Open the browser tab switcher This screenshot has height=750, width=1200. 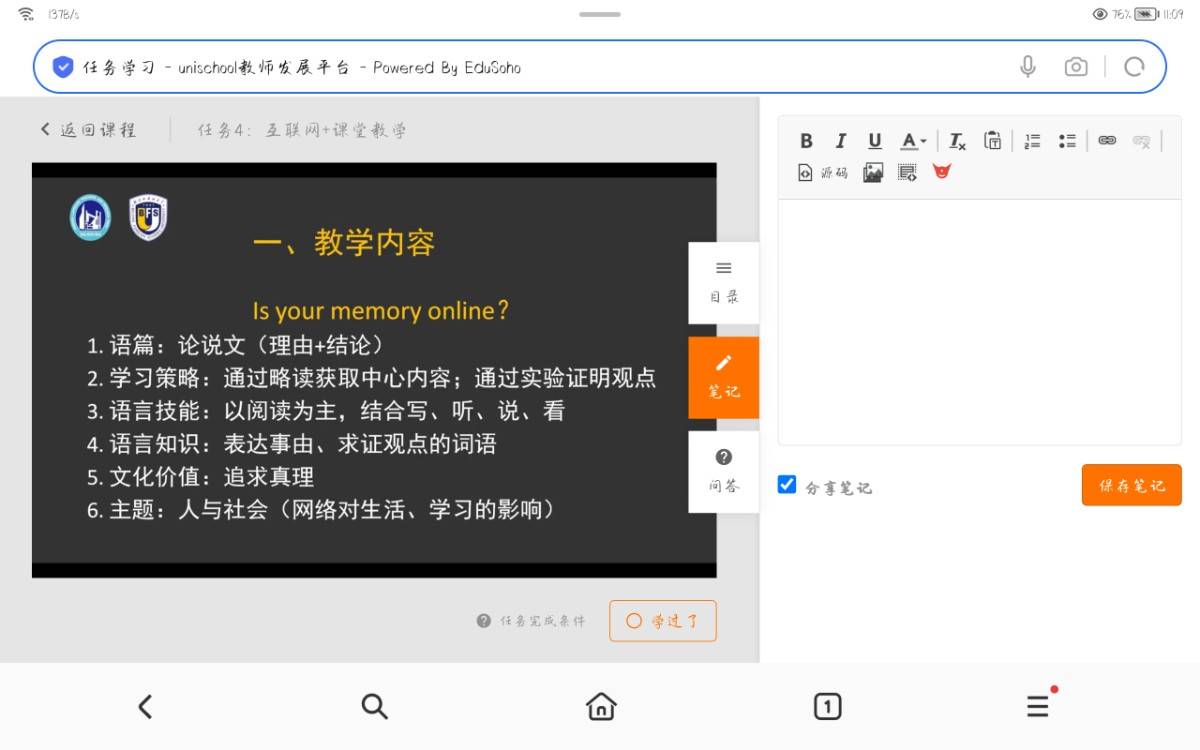(827, 707)
